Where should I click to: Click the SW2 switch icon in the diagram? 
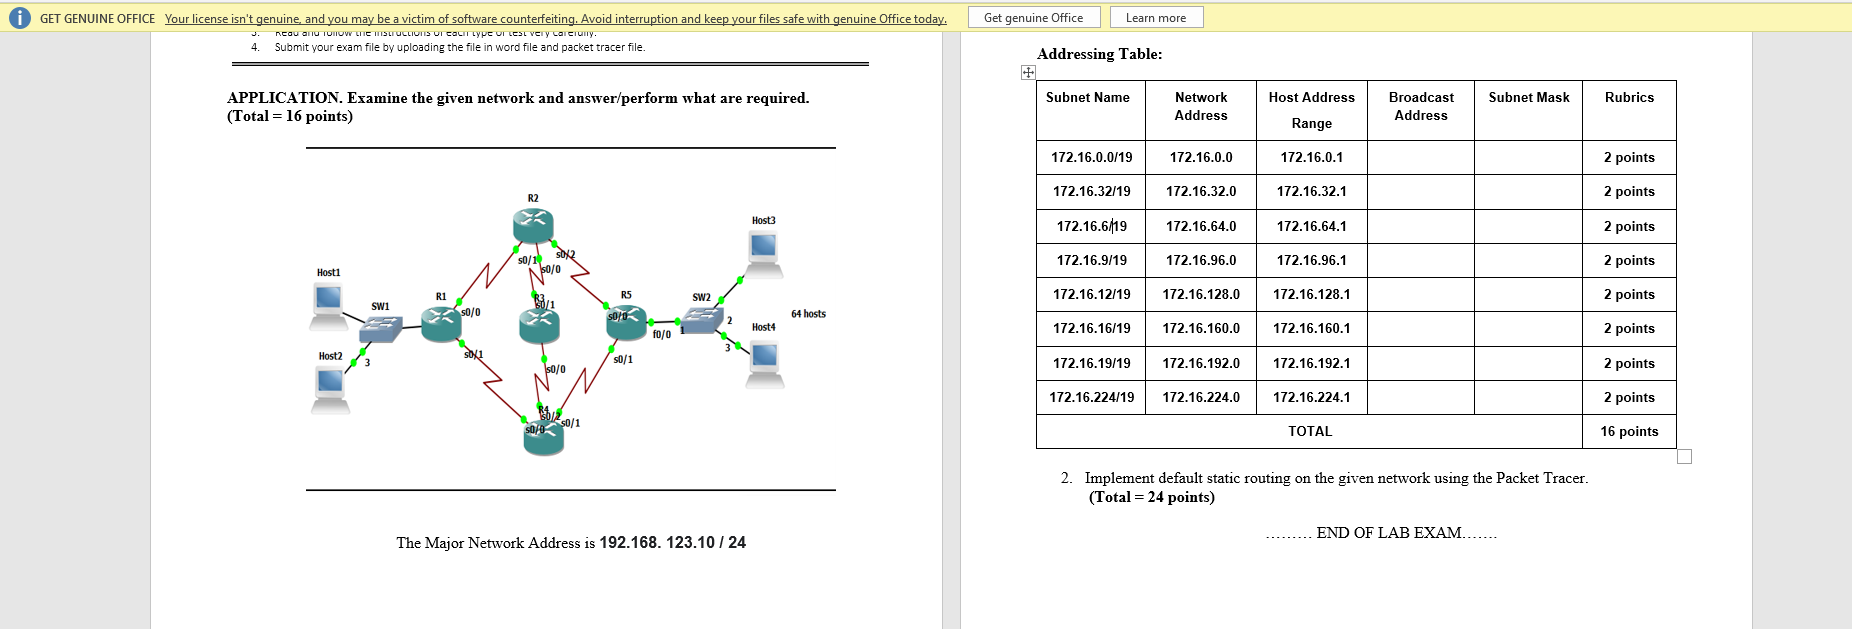[701, 320]
